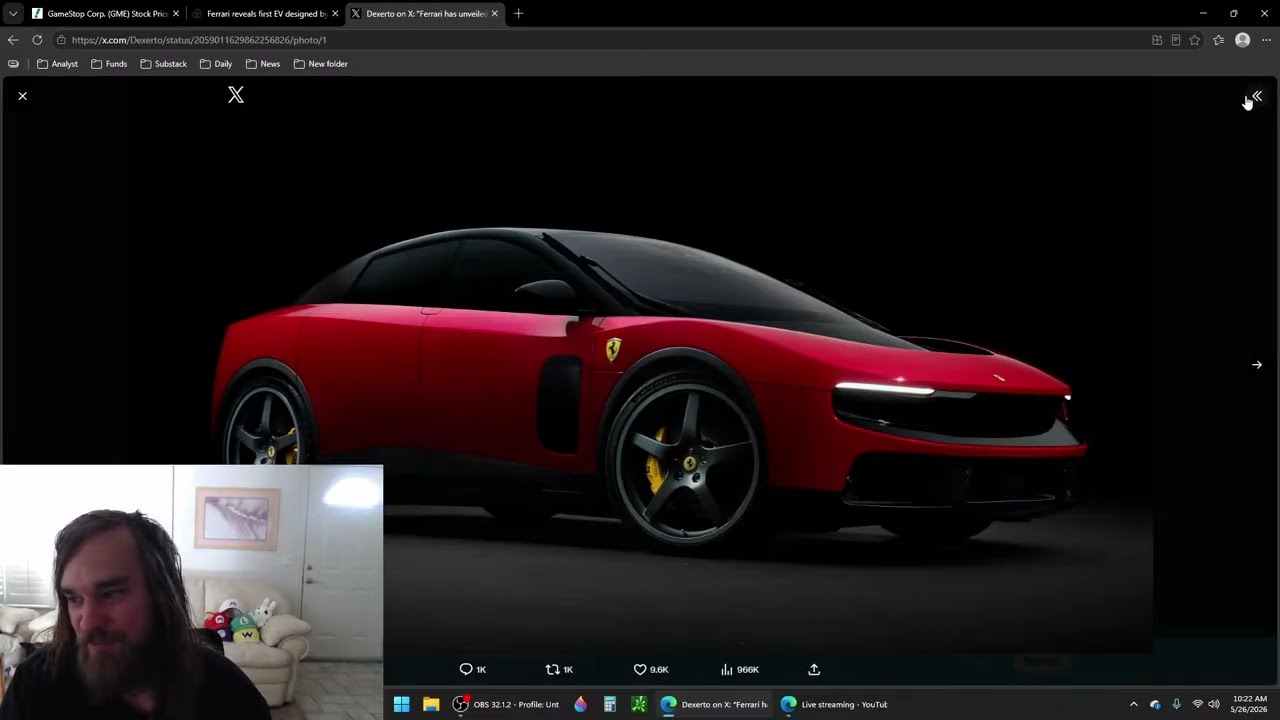The height and width of the screenshot is (720, 1280).
Task: Go back to the previous page
Action: click(x=13, y=40)
